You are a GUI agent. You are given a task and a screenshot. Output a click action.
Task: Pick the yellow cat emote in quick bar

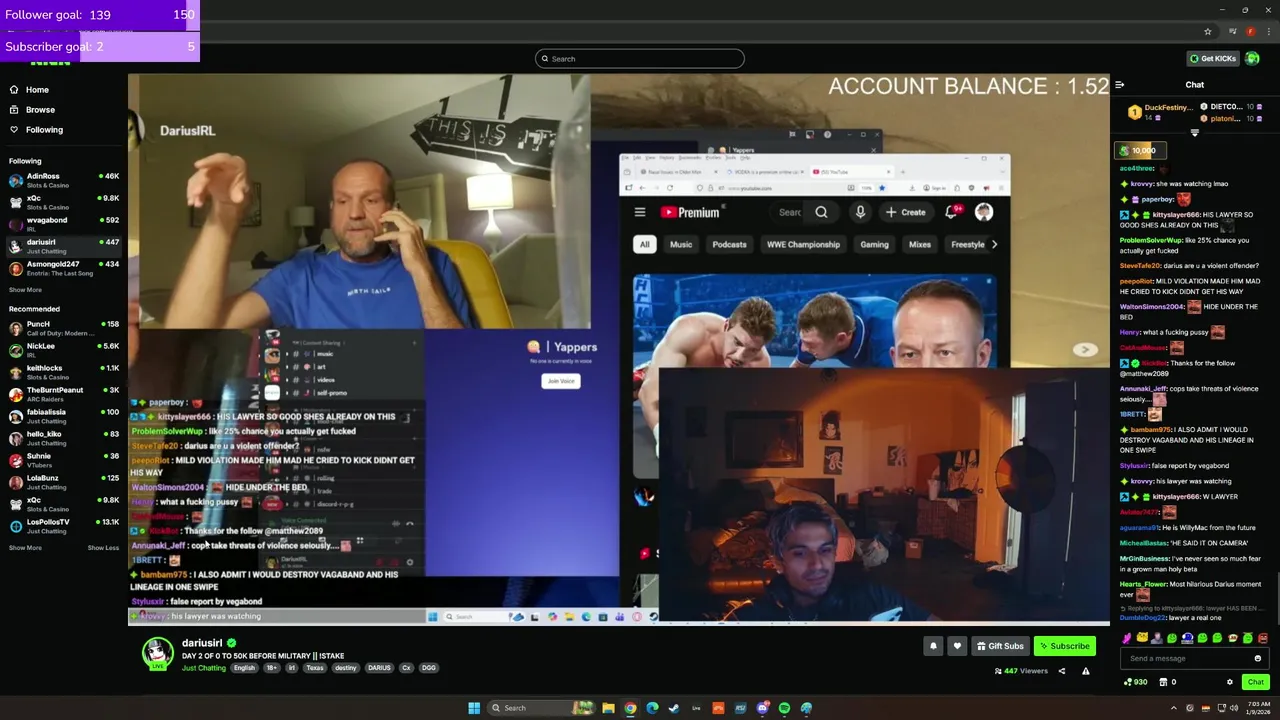(1142, 639)
